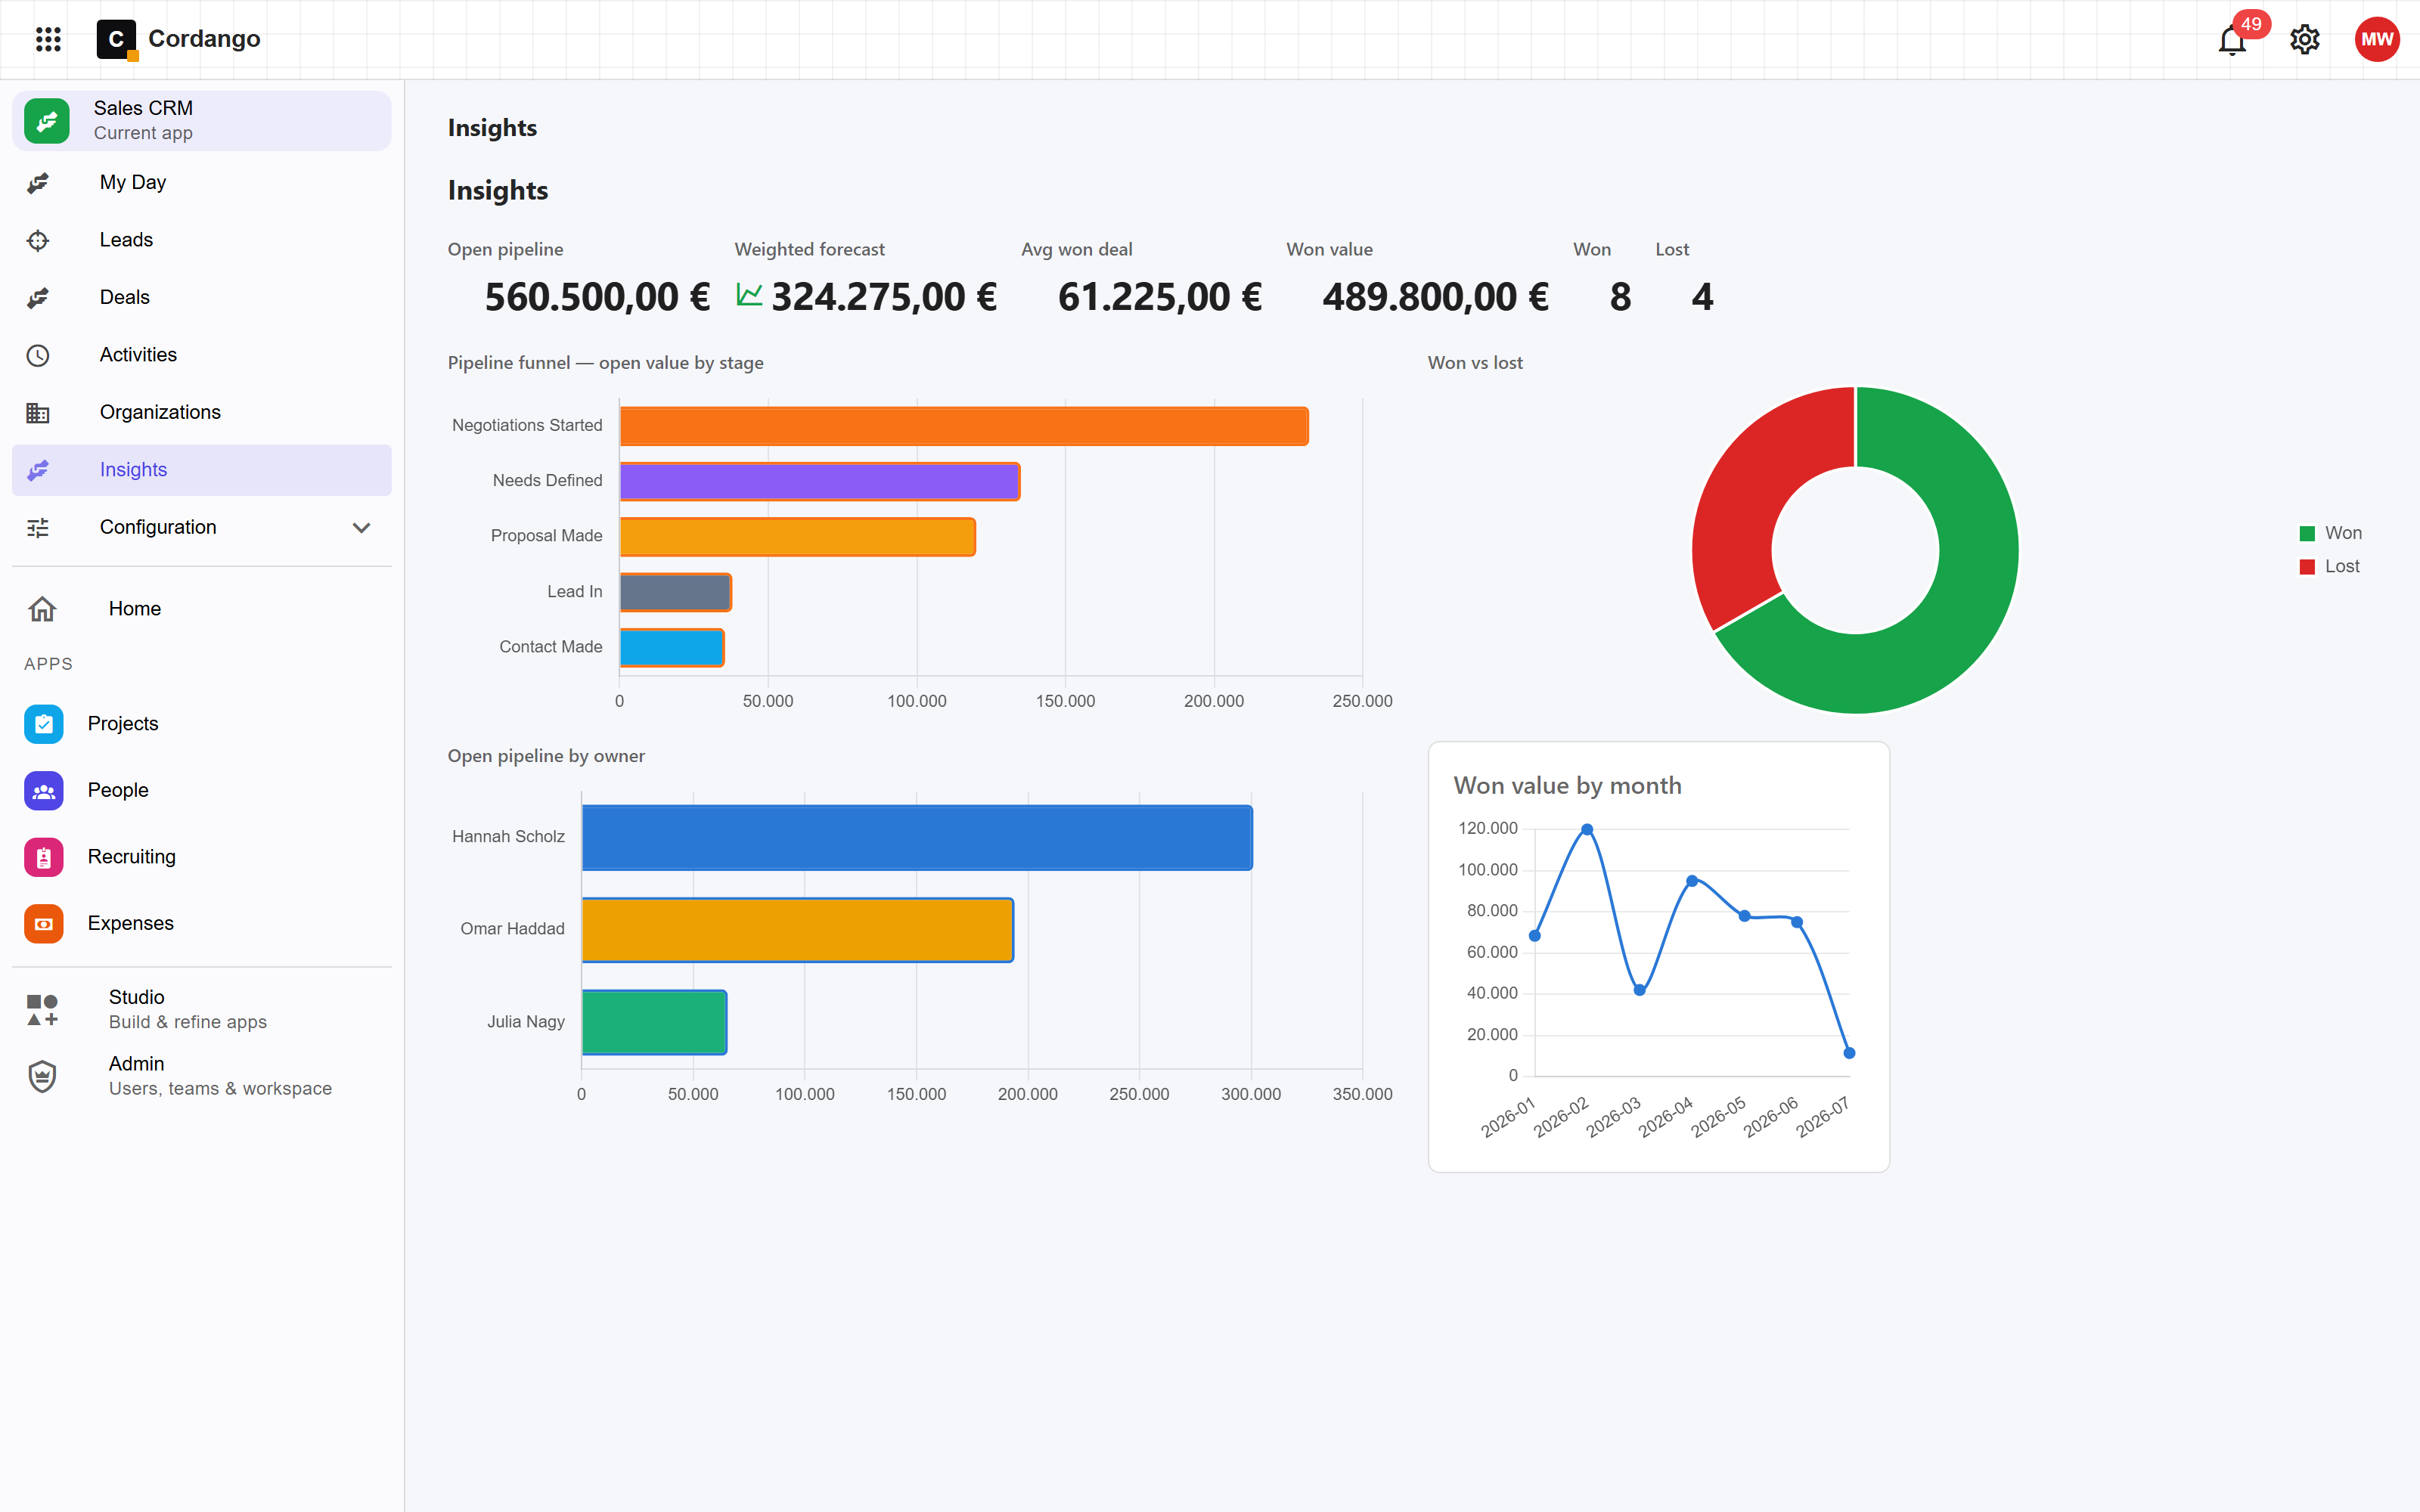This screenshot has height=1512, width=2420.
Task: Expand the Configuration chevron
Action: pos(361,528)
